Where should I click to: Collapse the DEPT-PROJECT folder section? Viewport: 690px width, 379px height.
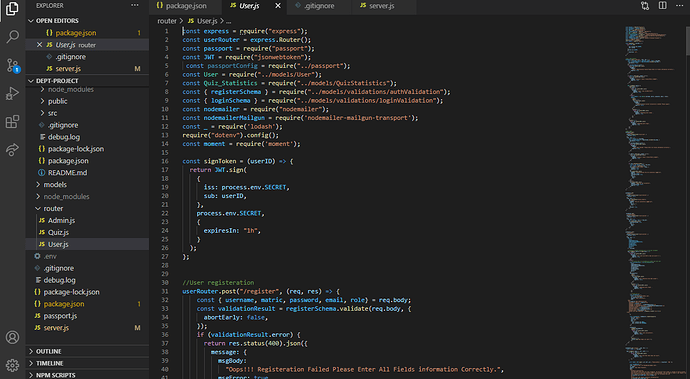[x=87, y=81]
